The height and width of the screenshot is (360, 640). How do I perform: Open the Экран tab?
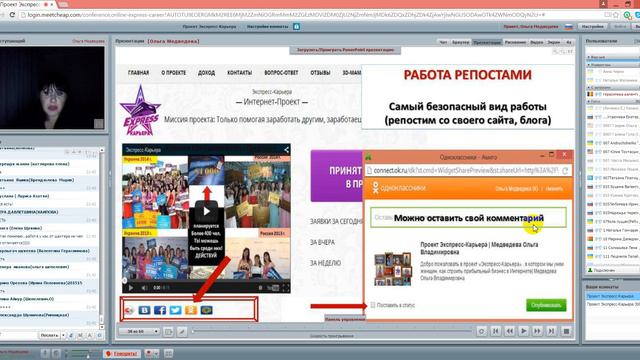coord(554,42)
